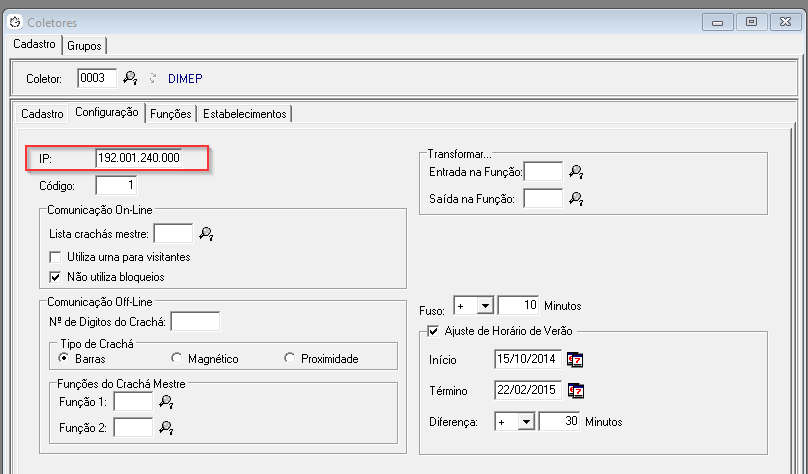Open lookup icon for Função 2
This screenshot has width=808, height=474.
pyautogui.click(x=166, y=427)
